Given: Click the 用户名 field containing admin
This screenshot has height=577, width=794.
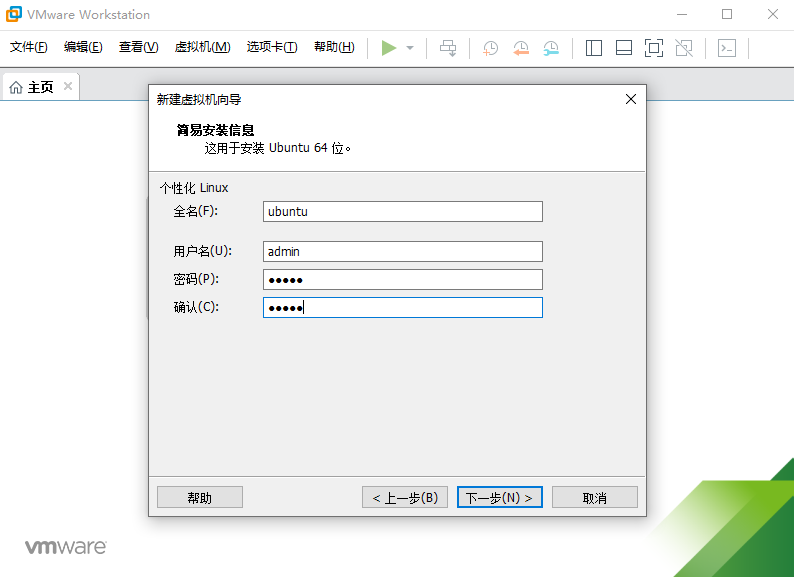Looking at the screenshot, I should pos(403,252).
